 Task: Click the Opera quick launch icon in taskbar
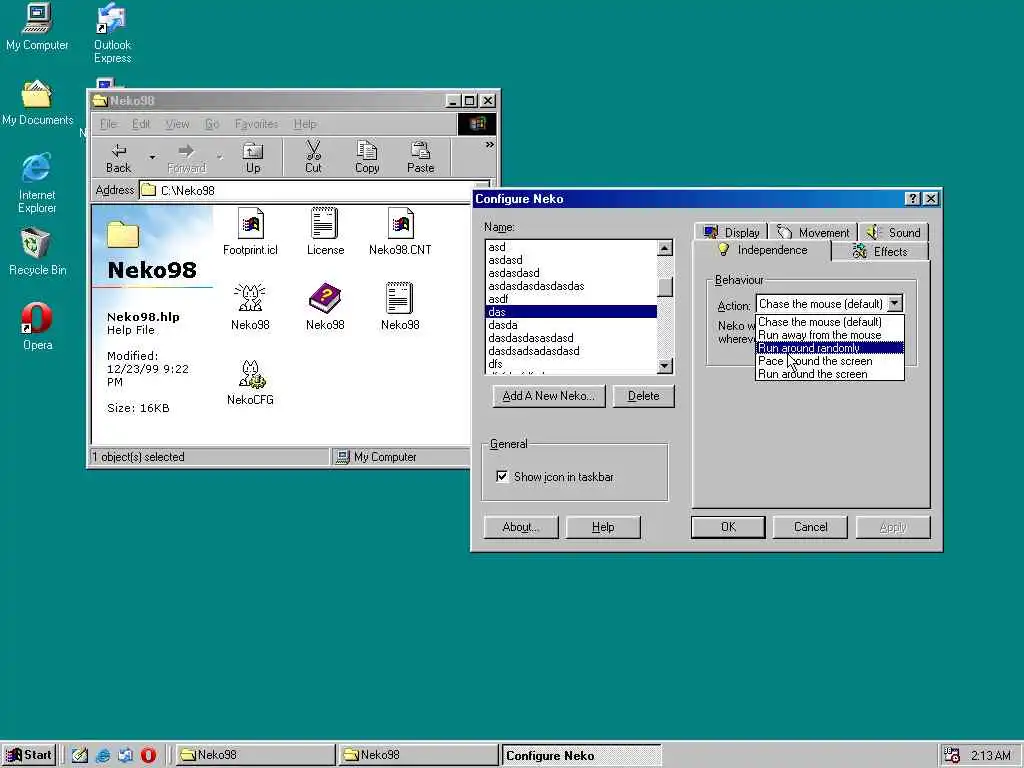(x=148, y=755)
